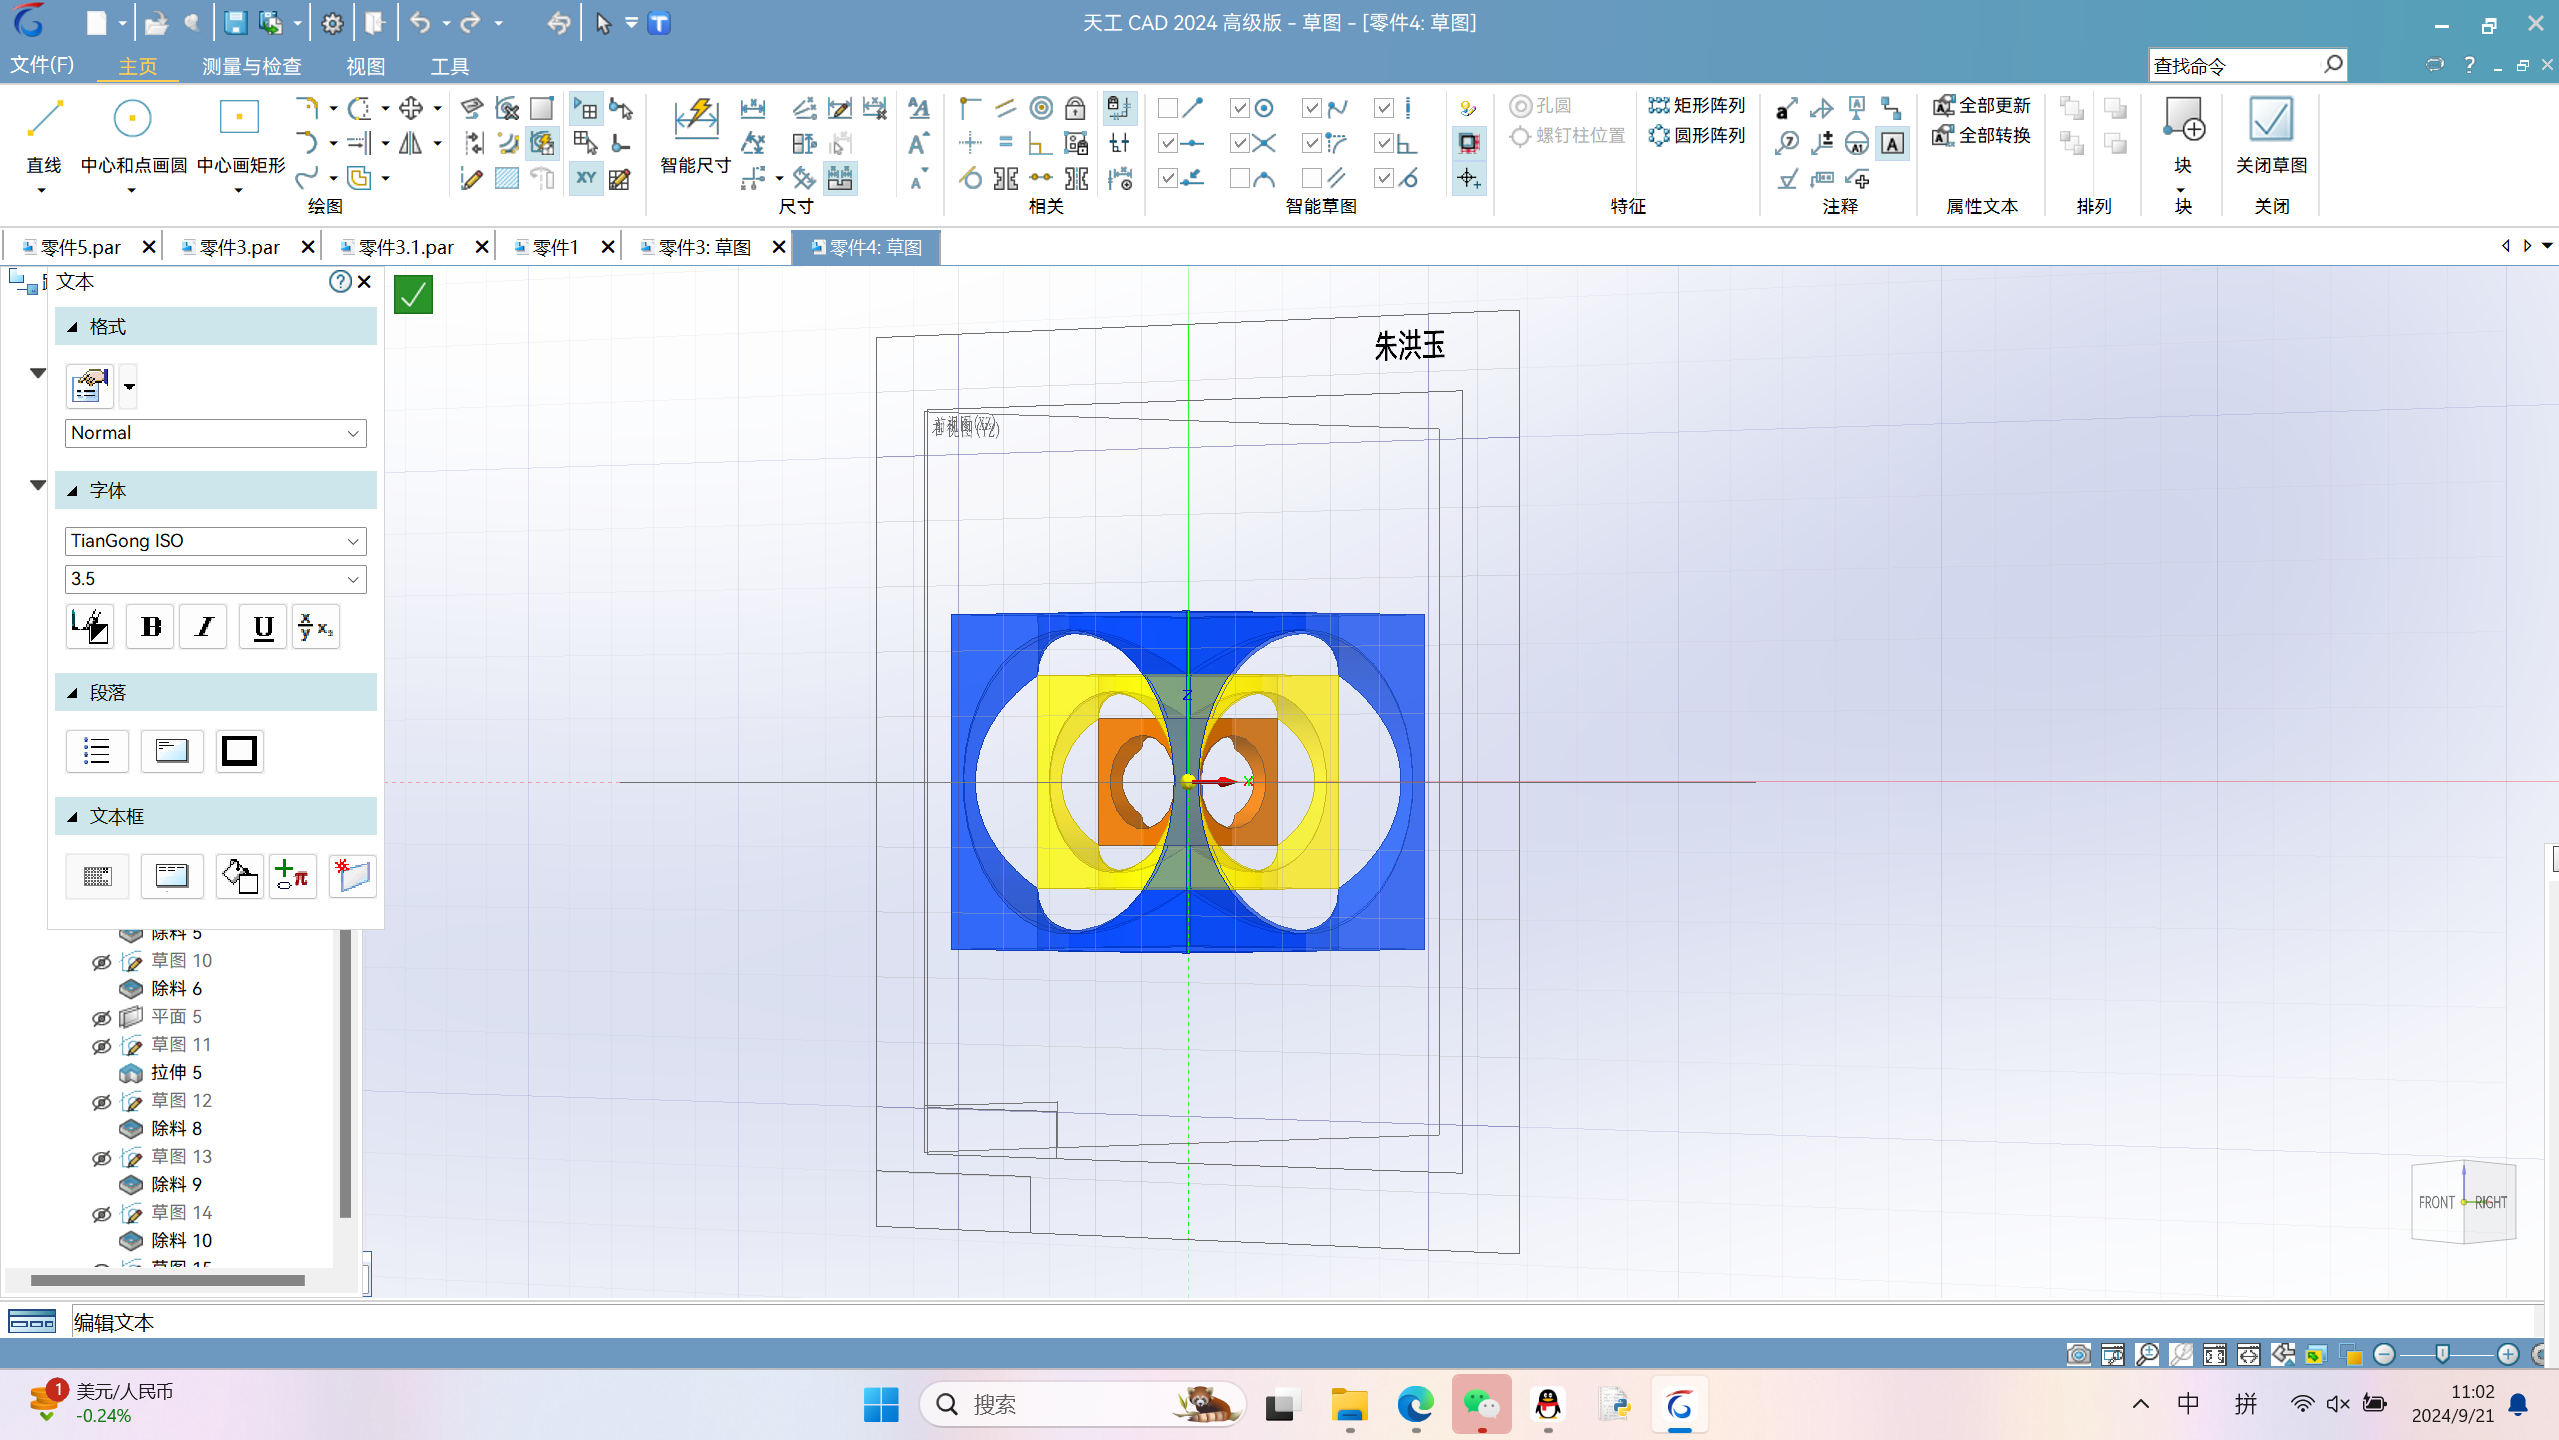2559x1440 pixels.
Task: Open WeChat from the Windows taskbar
Action: (1481, 1405)
